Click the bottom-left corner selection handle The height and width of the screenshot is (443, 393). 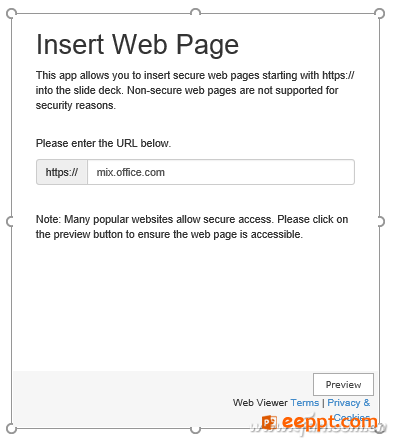(11, 429)
